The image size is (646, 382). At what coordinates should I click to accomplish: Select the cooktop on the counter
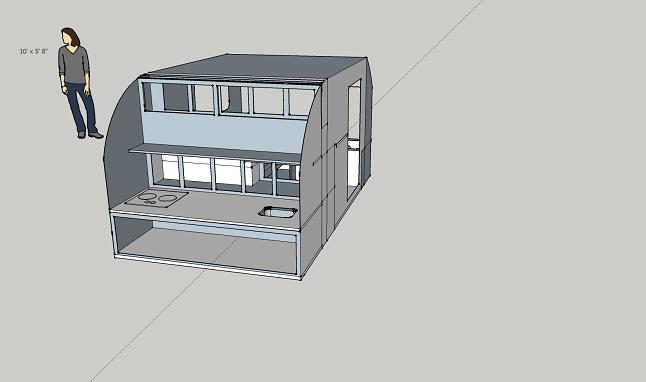coord(157,199)
